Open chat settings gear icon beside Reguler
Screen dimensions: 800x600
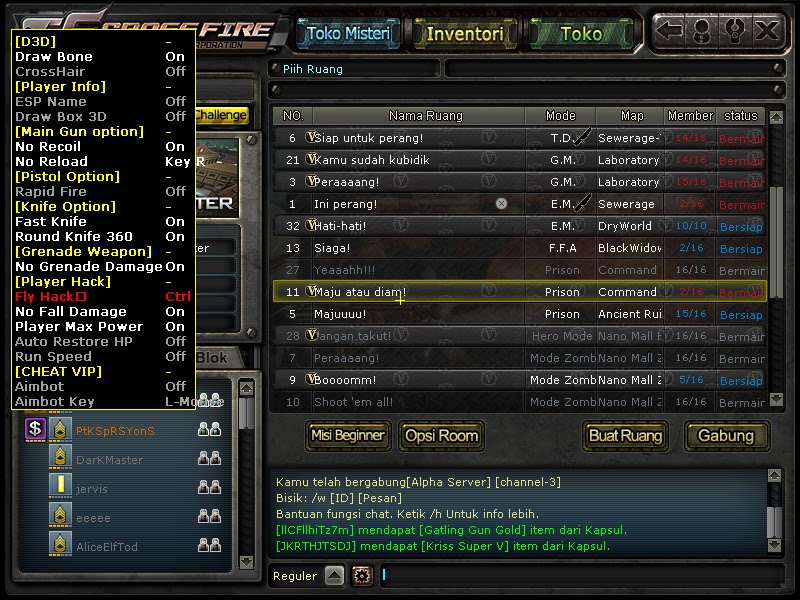pos(362,576)
